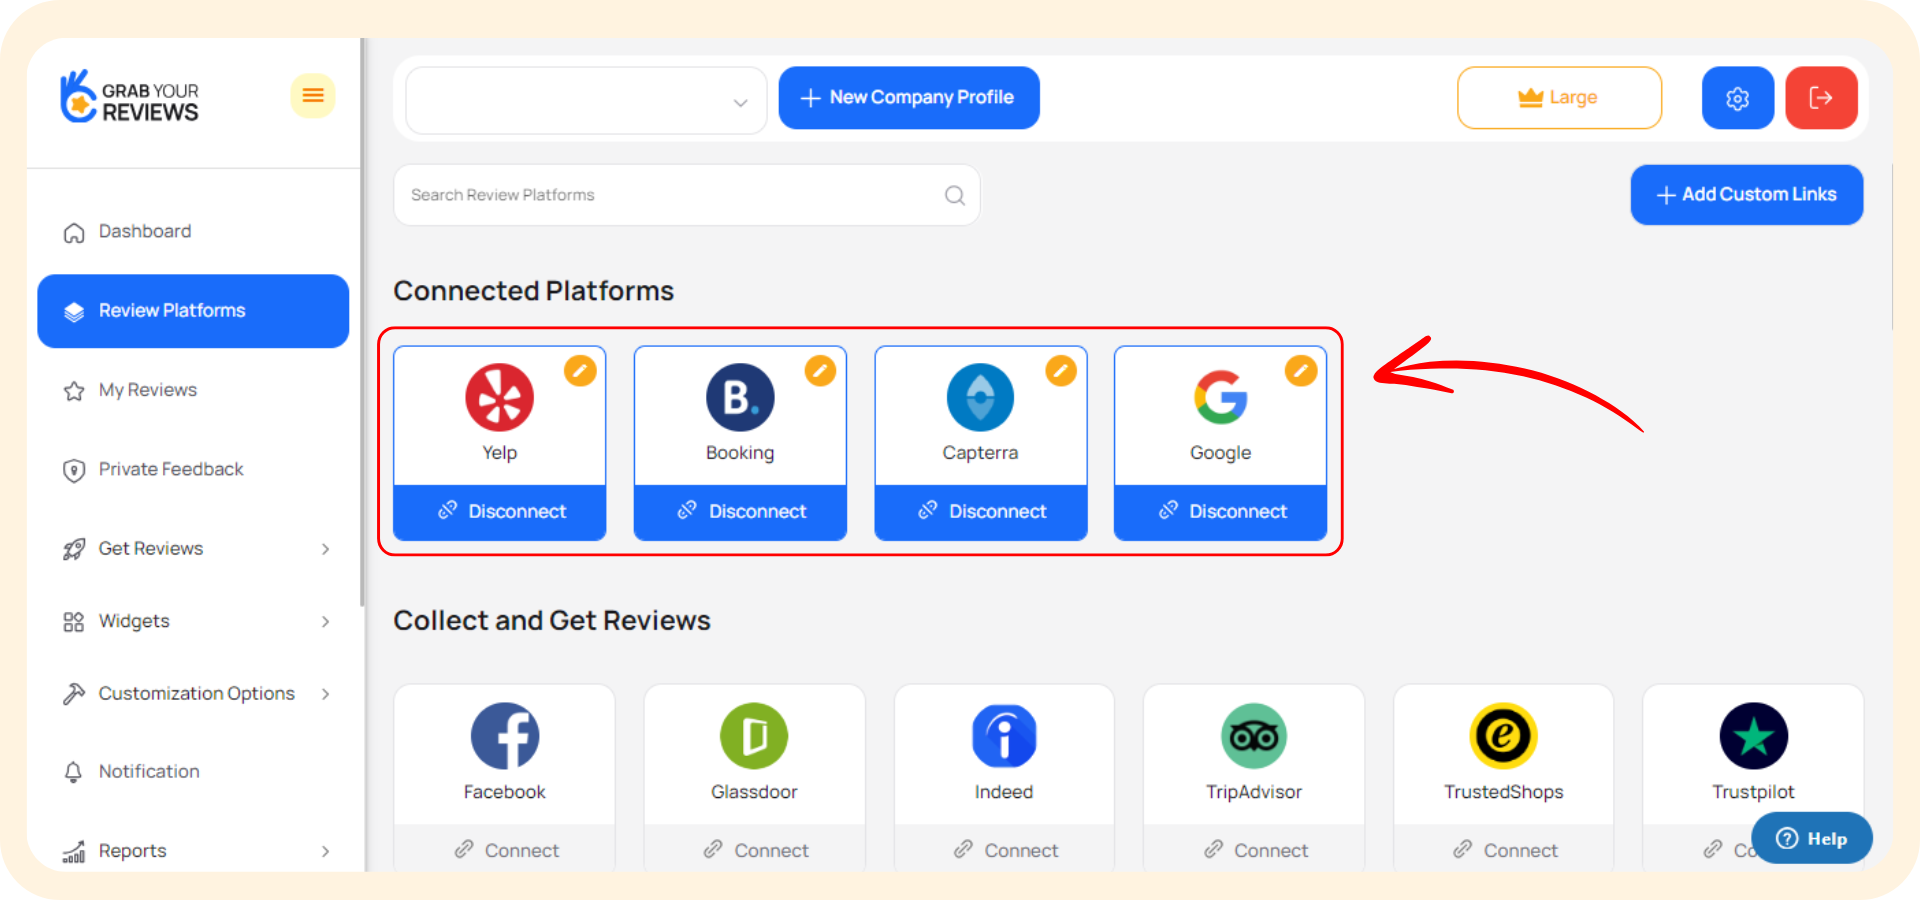
Task: Disconnect the Booking platform
Action: [x=740, y=512]
